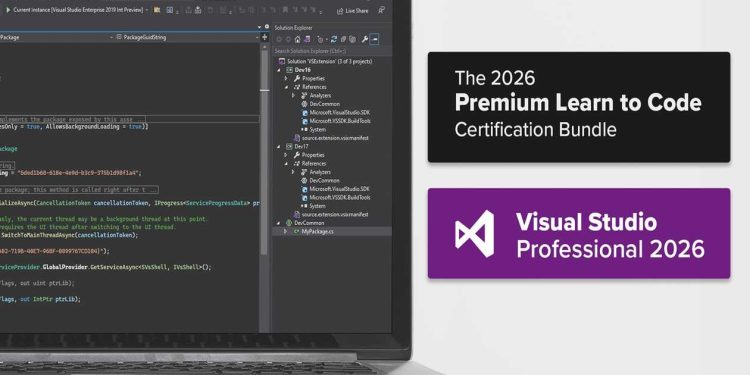
Task: Click the split editor plus icon
Action: click(265, 37)
